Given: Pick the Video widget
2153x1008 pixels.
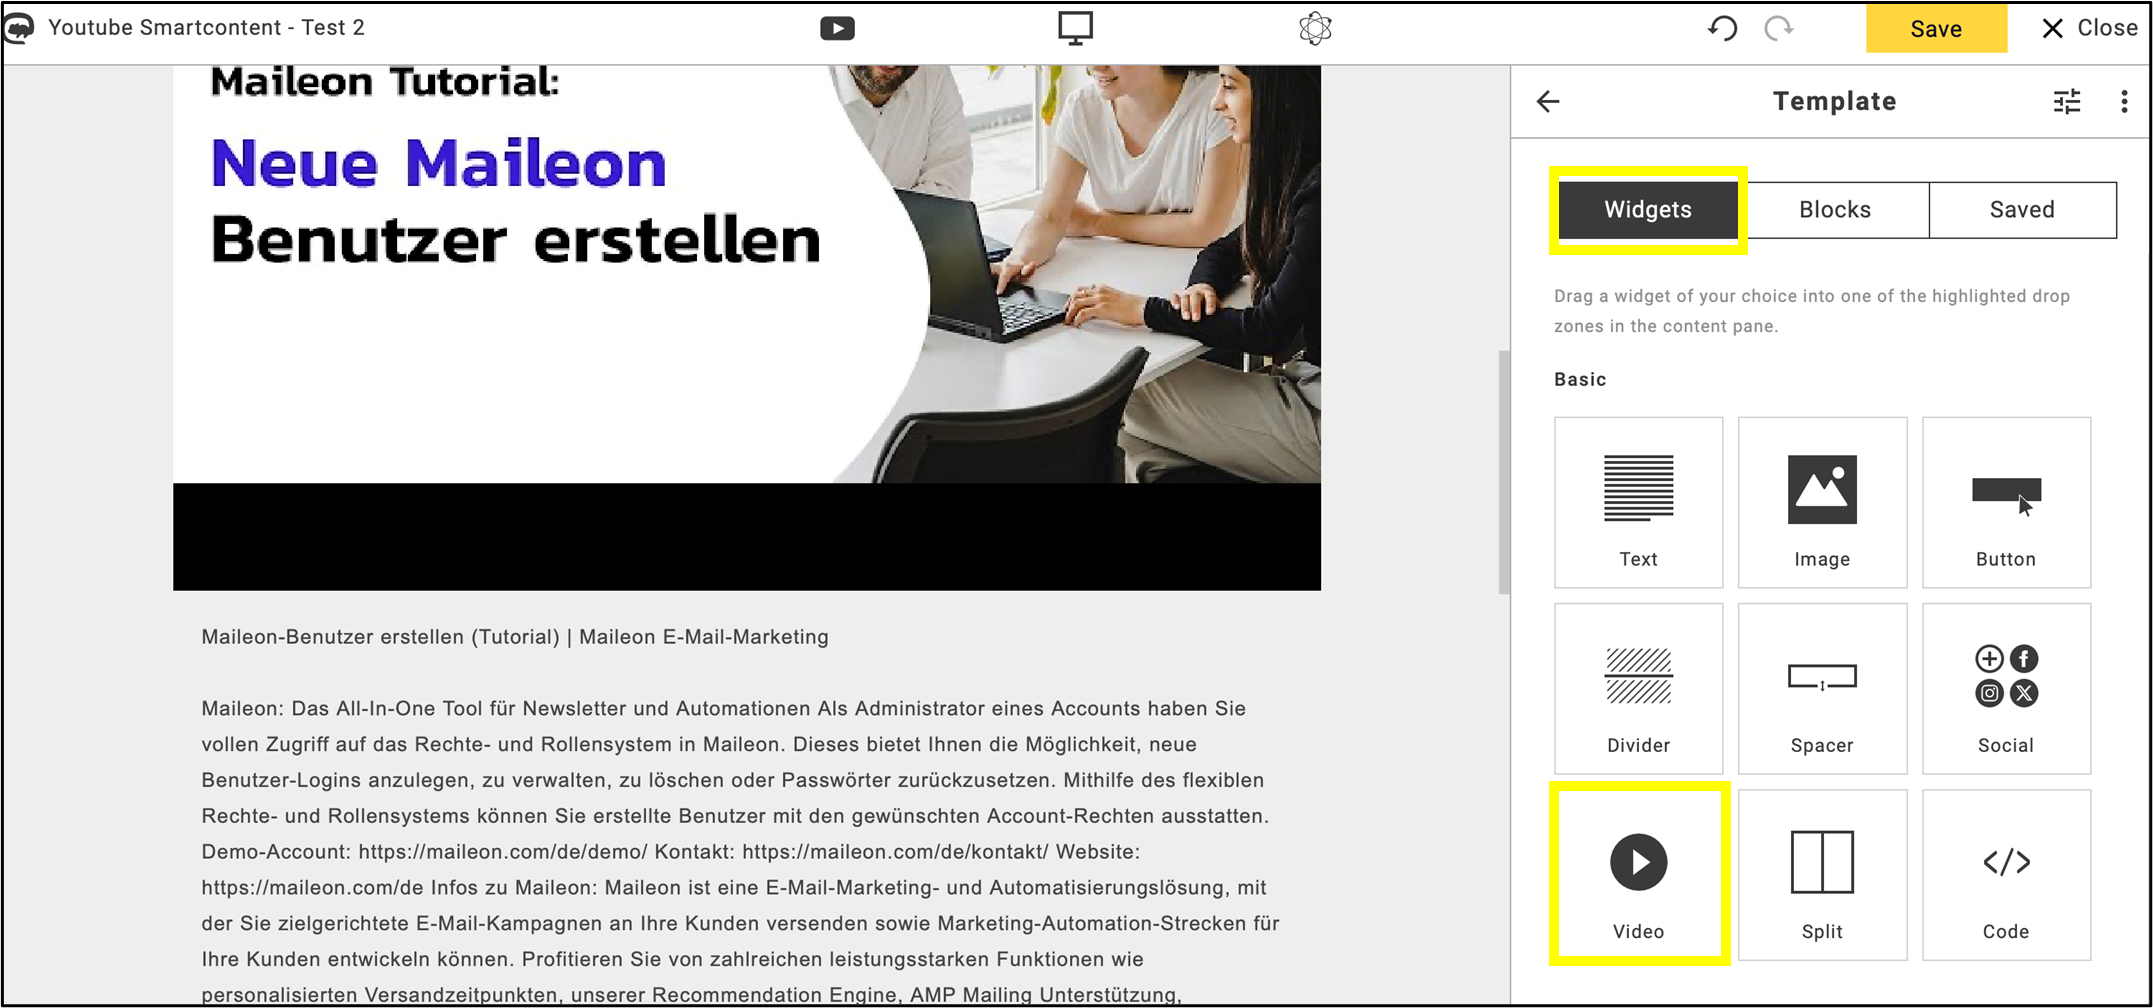Looking at the screenshot, I should (x=1638, y=874).
